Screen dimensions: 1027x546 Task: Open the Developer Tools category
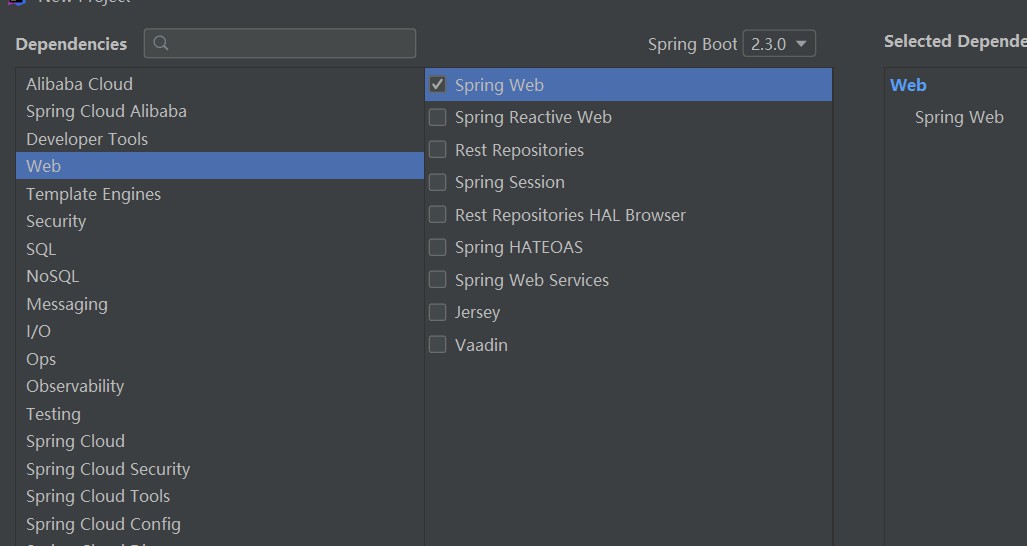(220, 139)
